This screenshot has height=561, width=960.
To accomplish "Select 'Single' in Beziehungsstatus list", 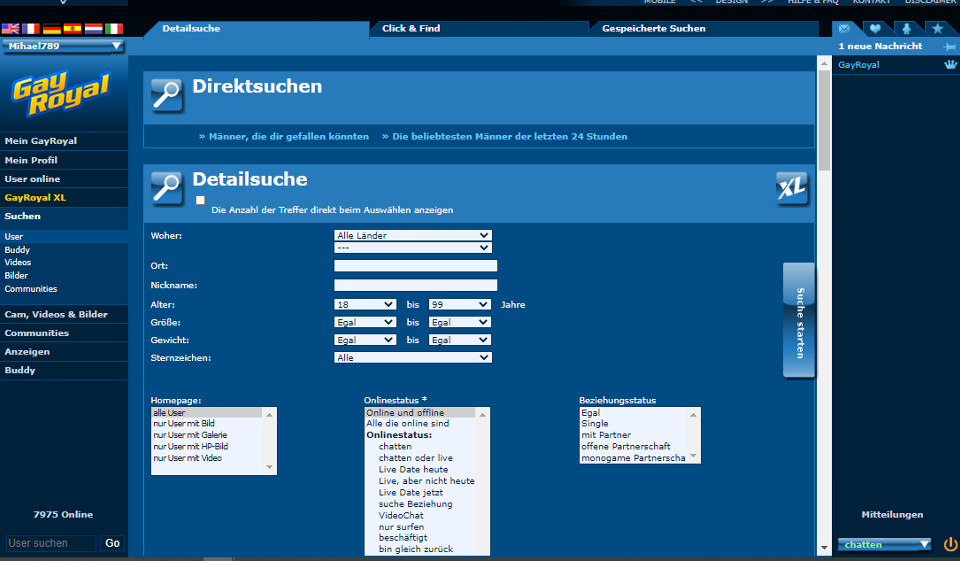I will (x=595, y=424).
